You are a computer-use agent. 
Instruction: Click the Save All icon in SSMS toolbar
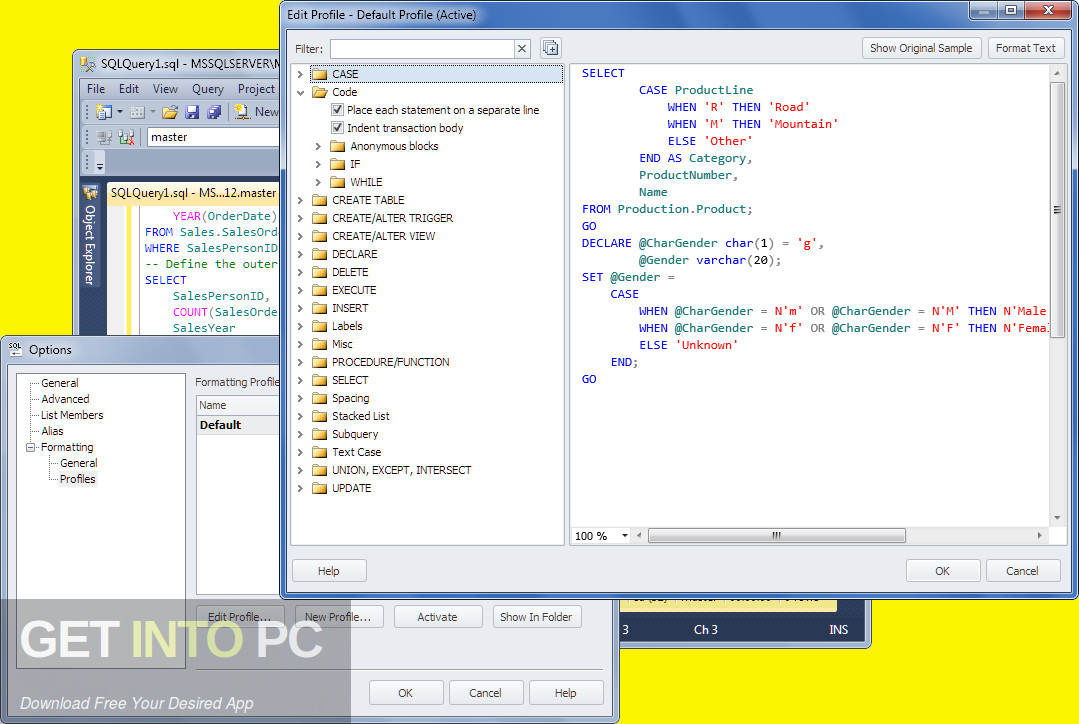click(215, 111)
